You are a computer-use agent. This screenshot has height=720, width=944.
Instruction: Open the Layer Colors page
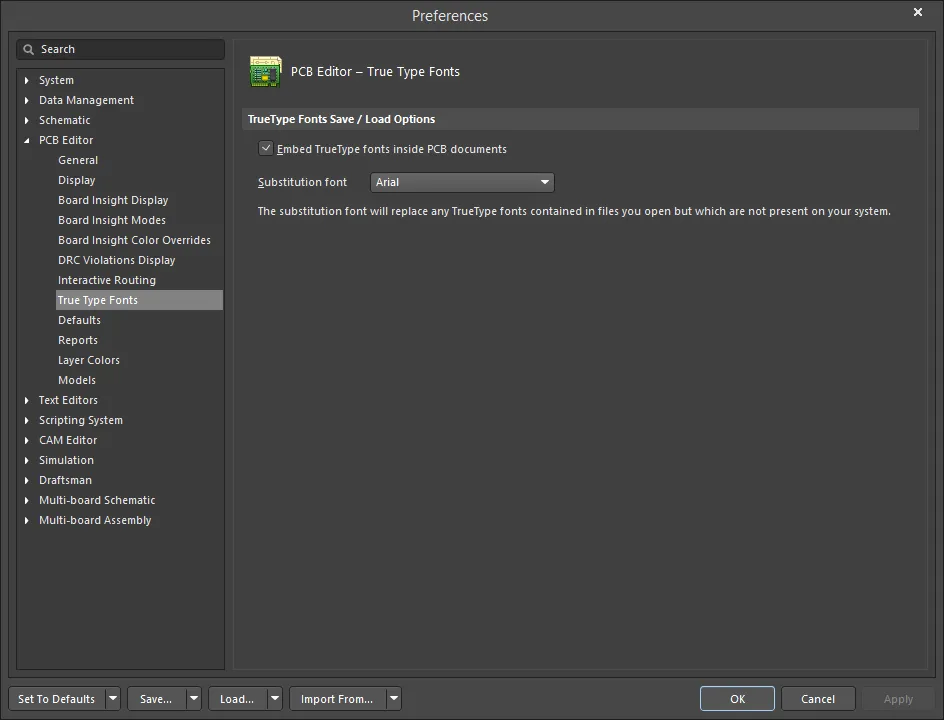[88, 360]
